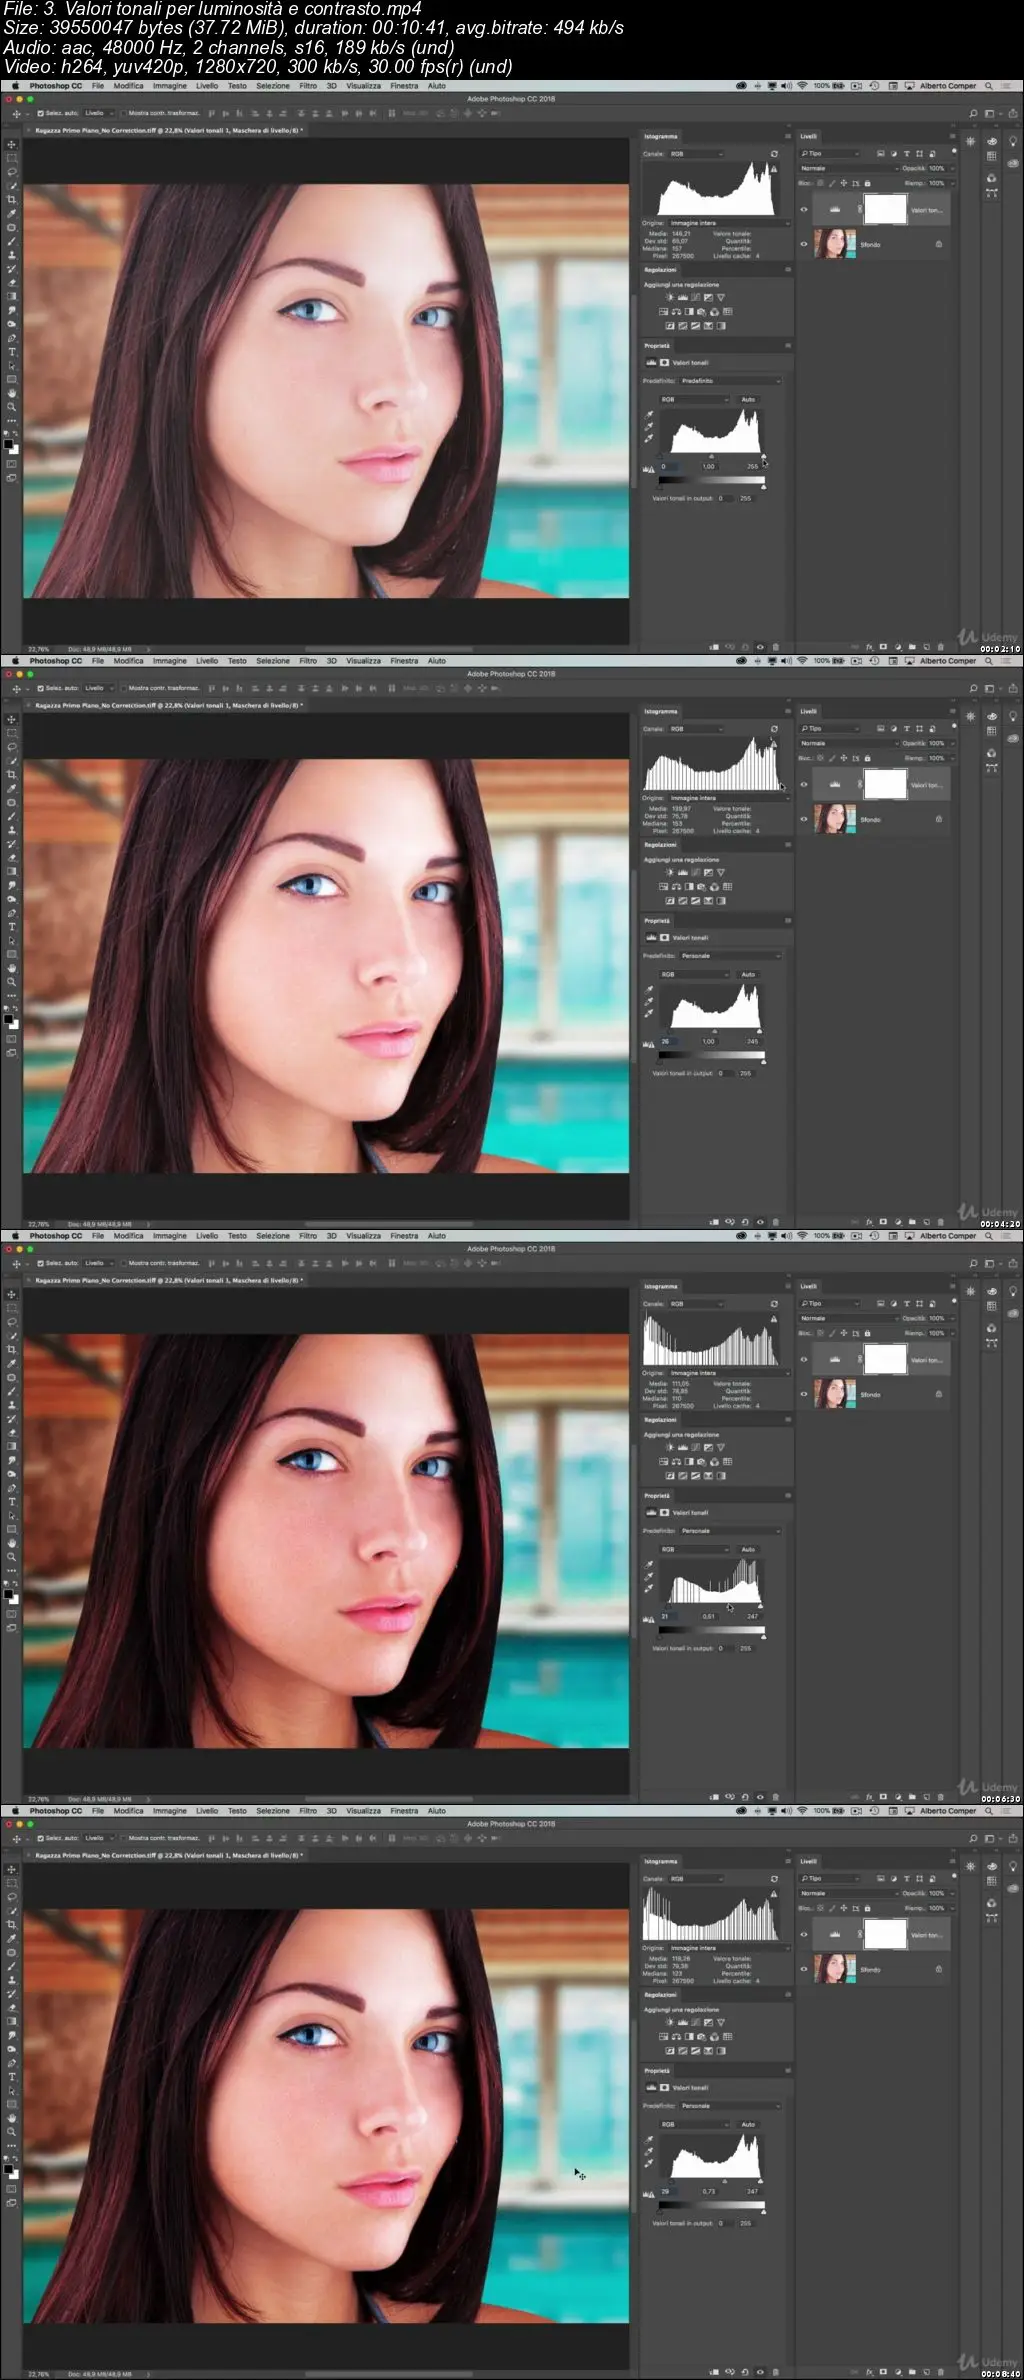Hide the Valori tonali layer in the first frame
The height and width of the screenshot is (2380, 1024).
pyautogui.click(x=804, y=210)
